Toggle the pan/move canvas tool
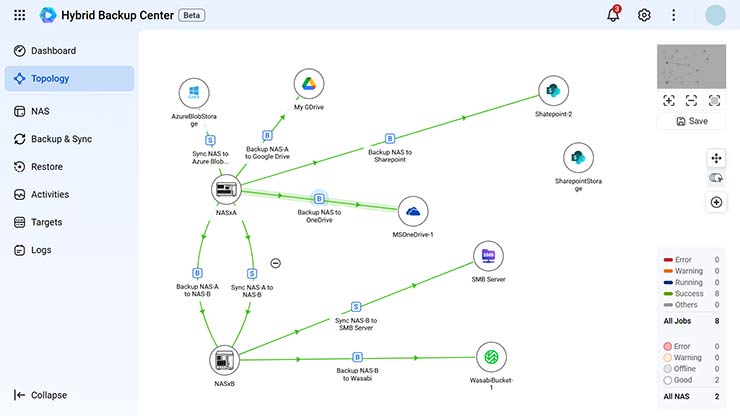This screenshot has width=740, height=416. [x=716, y=158]
